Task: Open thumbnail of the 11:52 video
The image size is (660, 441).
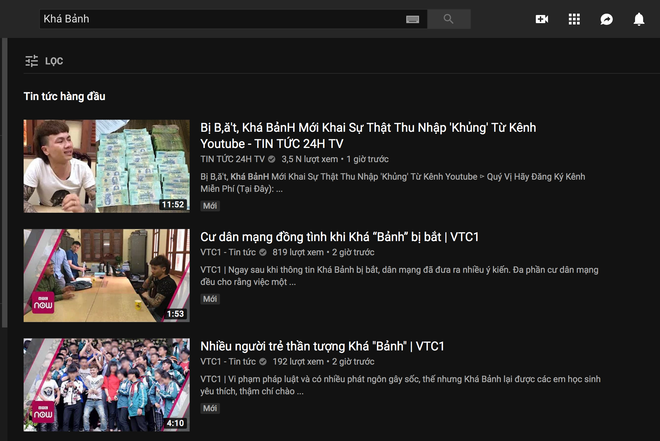Action: point(106,166)
